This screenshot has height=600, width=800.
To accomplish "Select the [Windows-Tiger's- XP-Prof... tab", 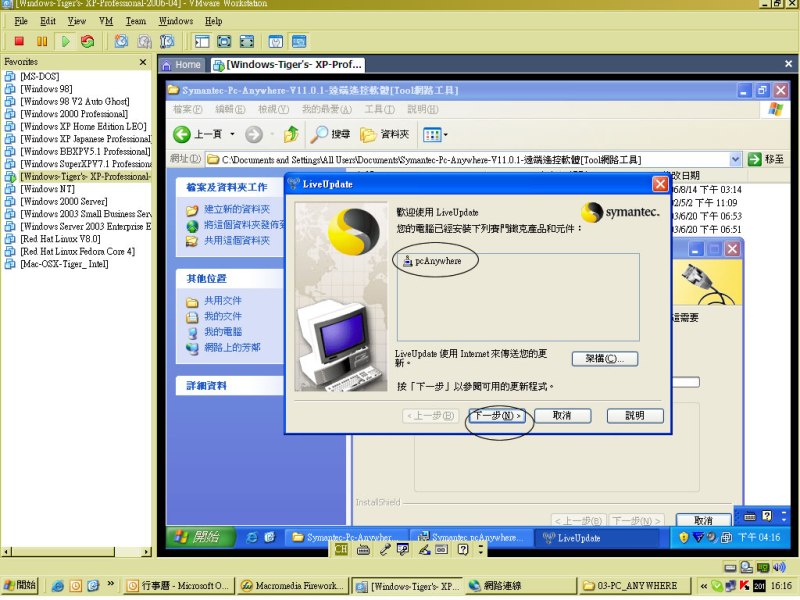I will coord(288,65).
